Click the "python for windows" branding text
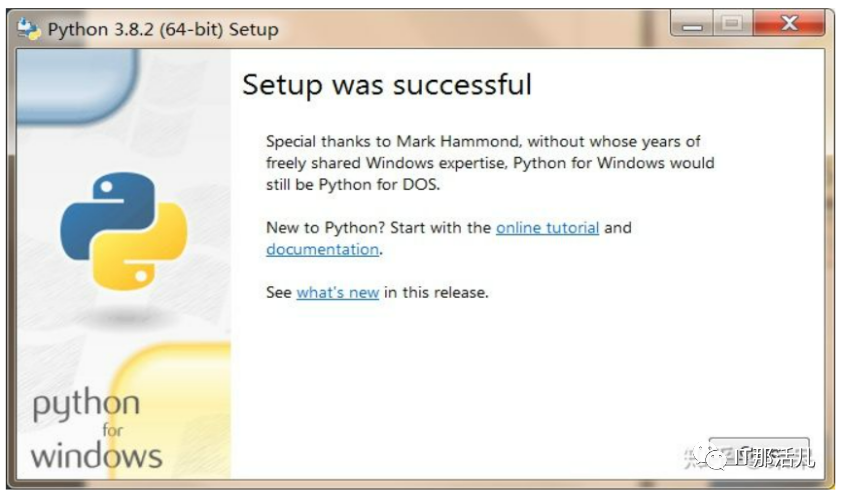The height and width of the screenshot is (495, 843). pos(95,430)
